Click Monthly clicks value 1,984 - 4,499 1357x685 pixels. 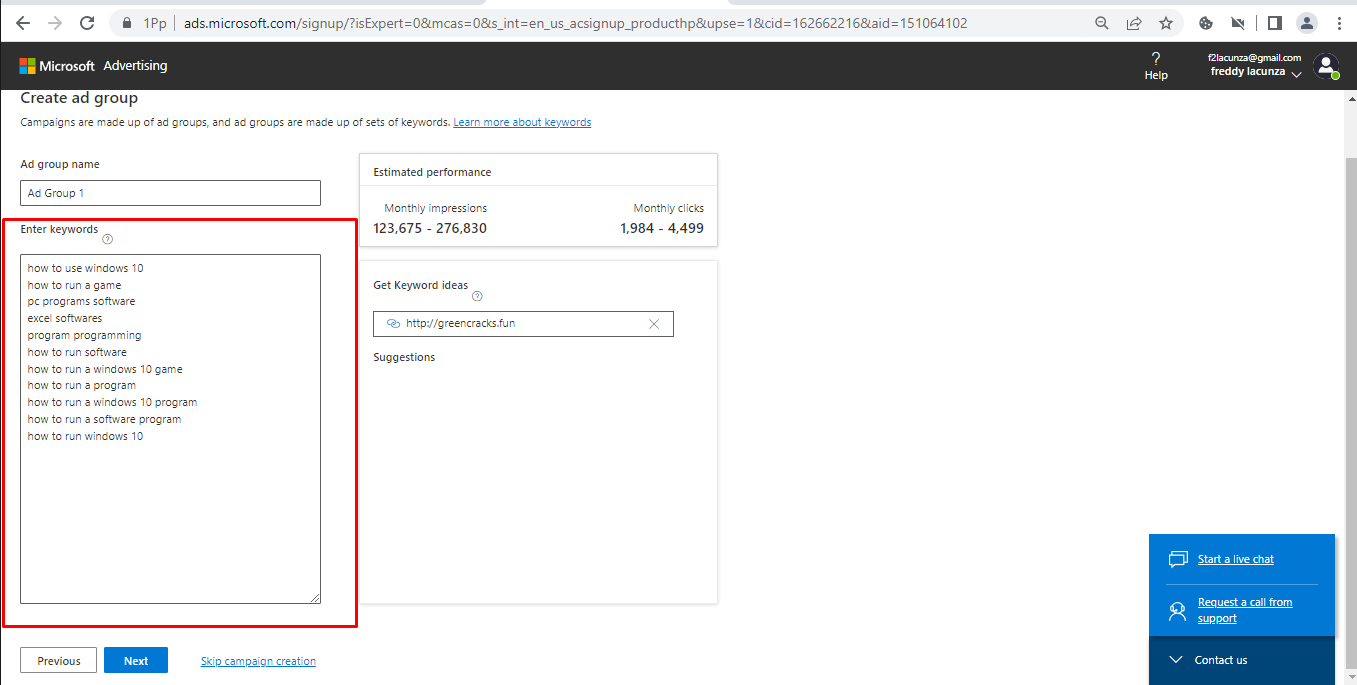click(662, 228)
